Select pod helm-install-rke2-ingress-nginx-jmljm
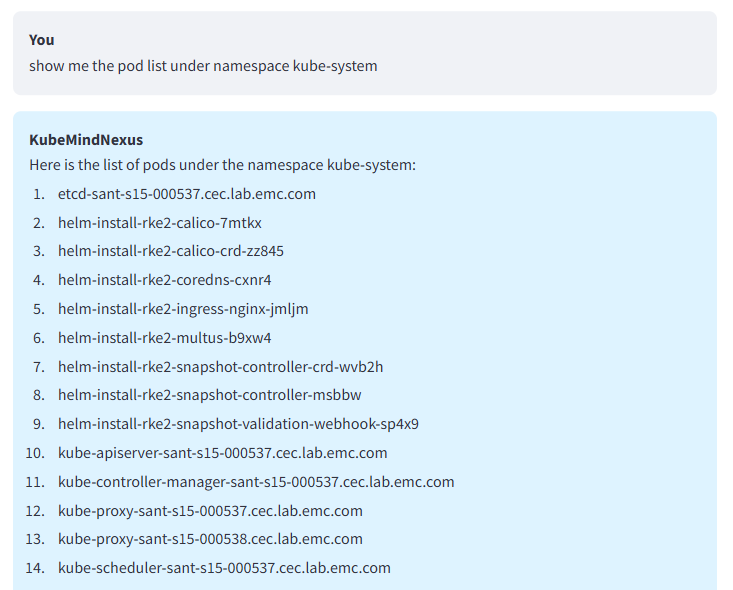This screenshot has width=733, height=590. click(183, 309)
